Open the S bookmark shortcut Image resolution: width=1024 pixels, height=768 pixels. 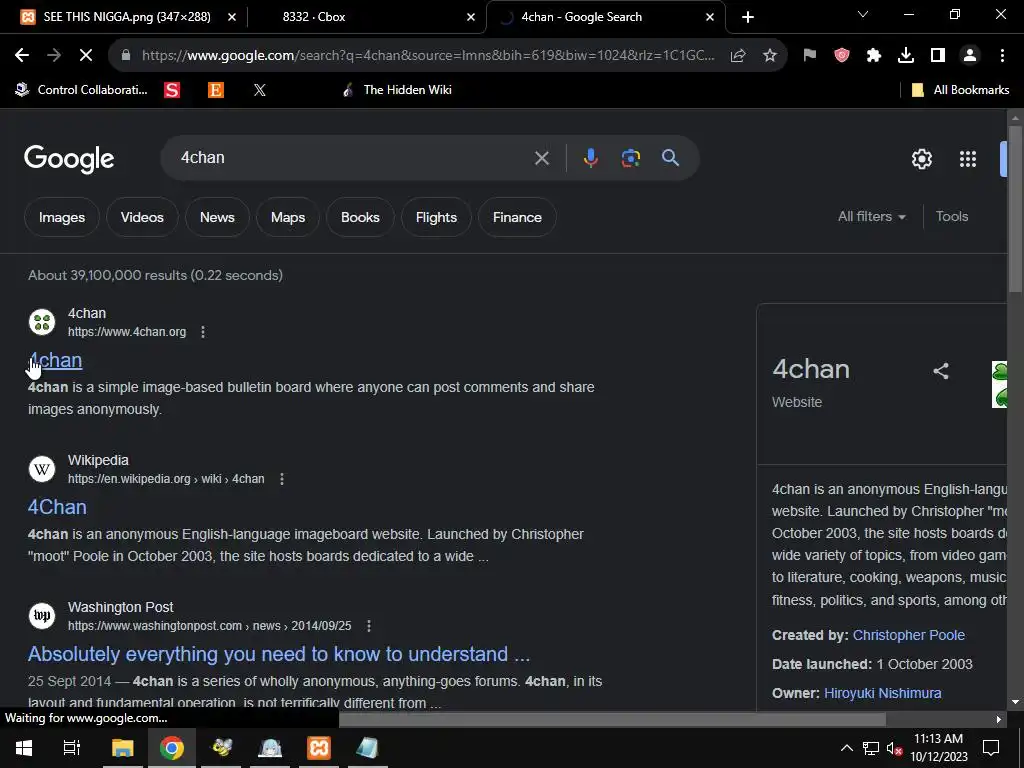172,90
